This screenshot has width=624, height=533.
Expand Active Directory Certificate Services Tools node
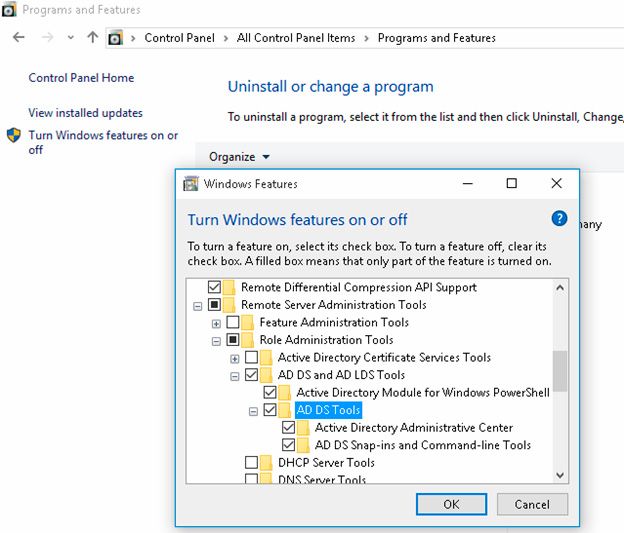235,359
